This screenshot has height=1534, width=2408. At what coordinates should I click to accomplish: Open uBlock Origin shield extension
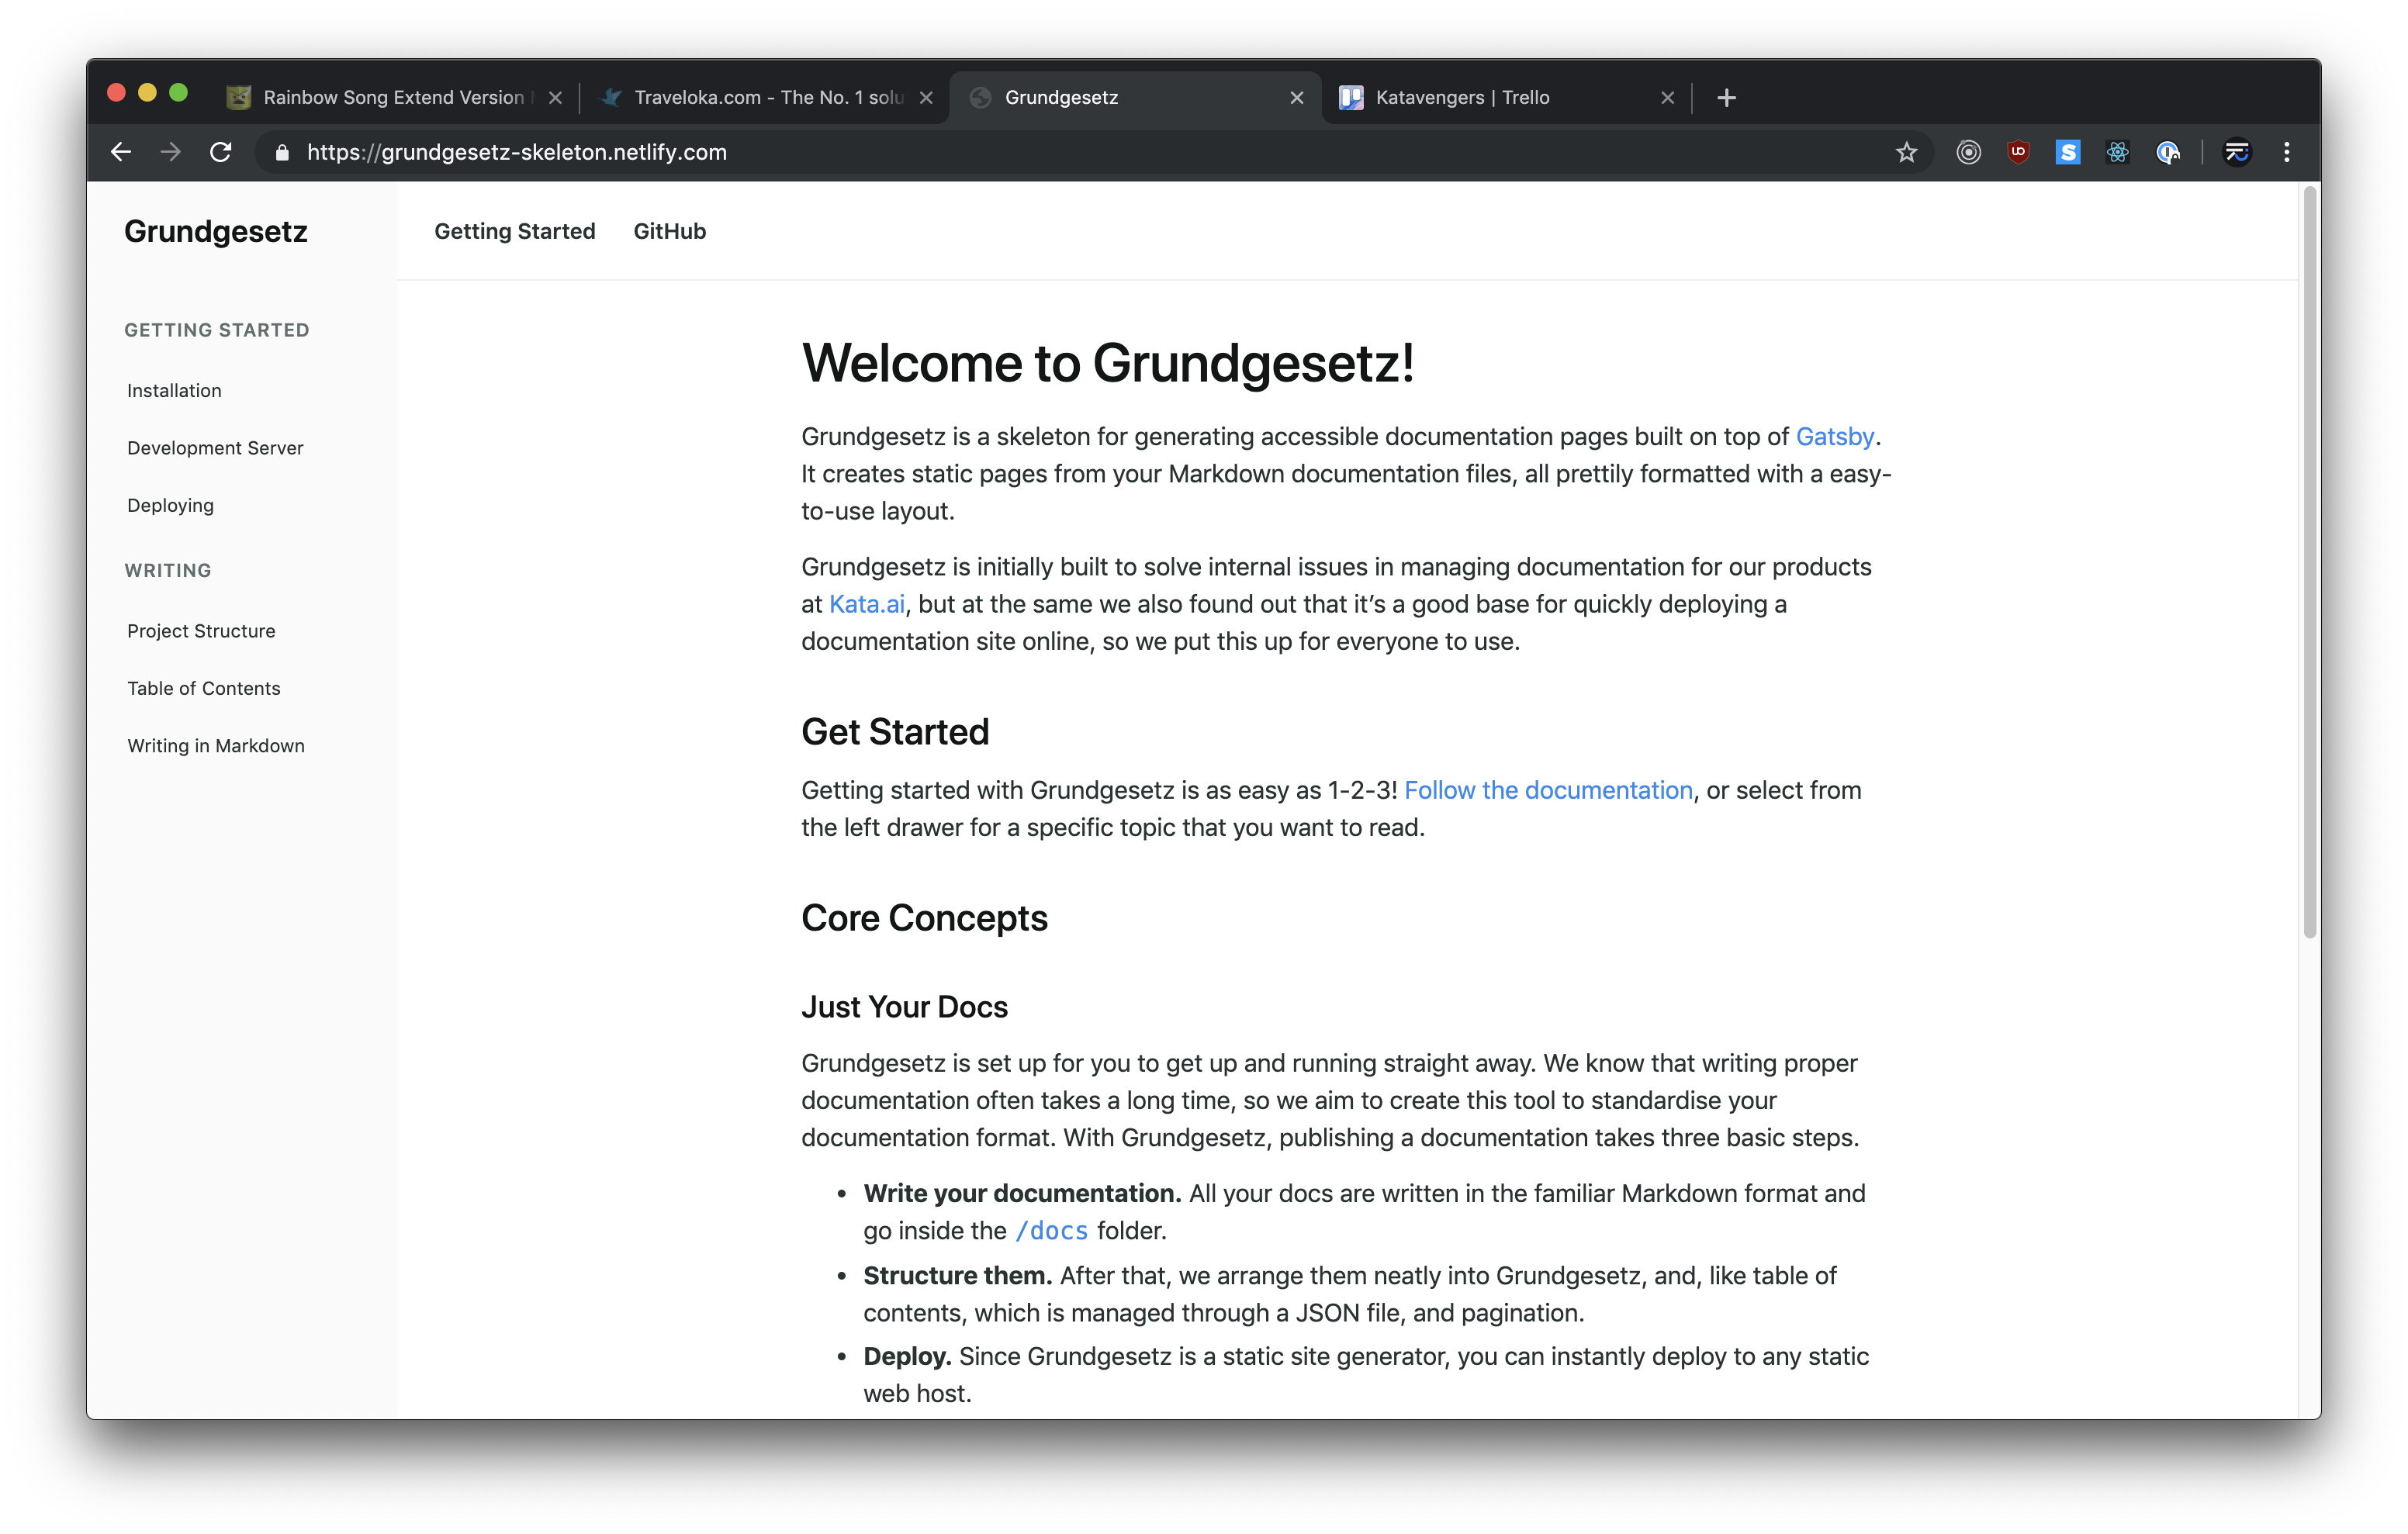[x=2018, y=152]
